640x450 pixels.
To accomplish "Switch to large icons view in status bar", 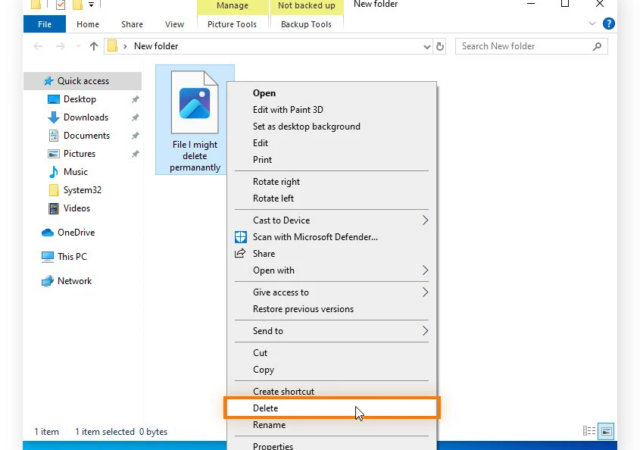I will (x=606, y=431).
